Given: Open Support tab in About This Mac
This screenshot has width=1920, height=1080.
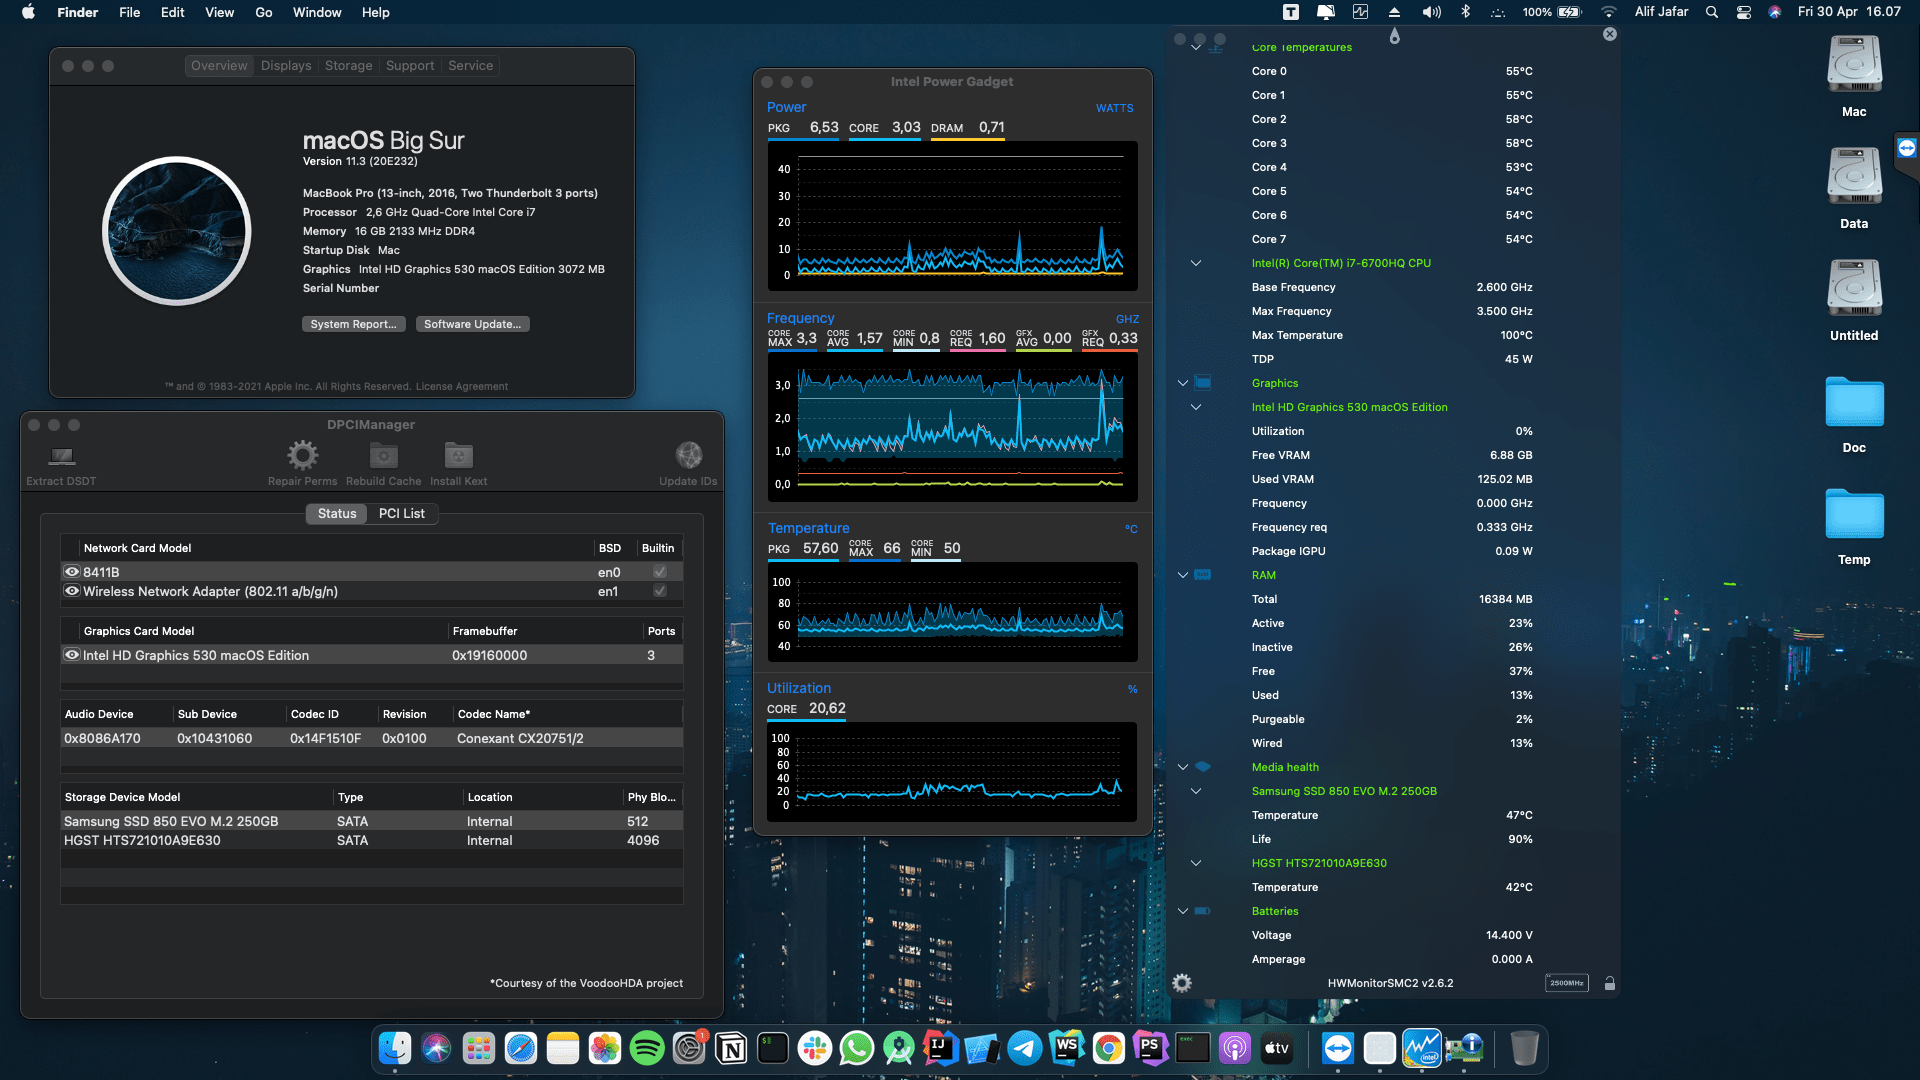Looking at the screenshot, I should 410,66.
